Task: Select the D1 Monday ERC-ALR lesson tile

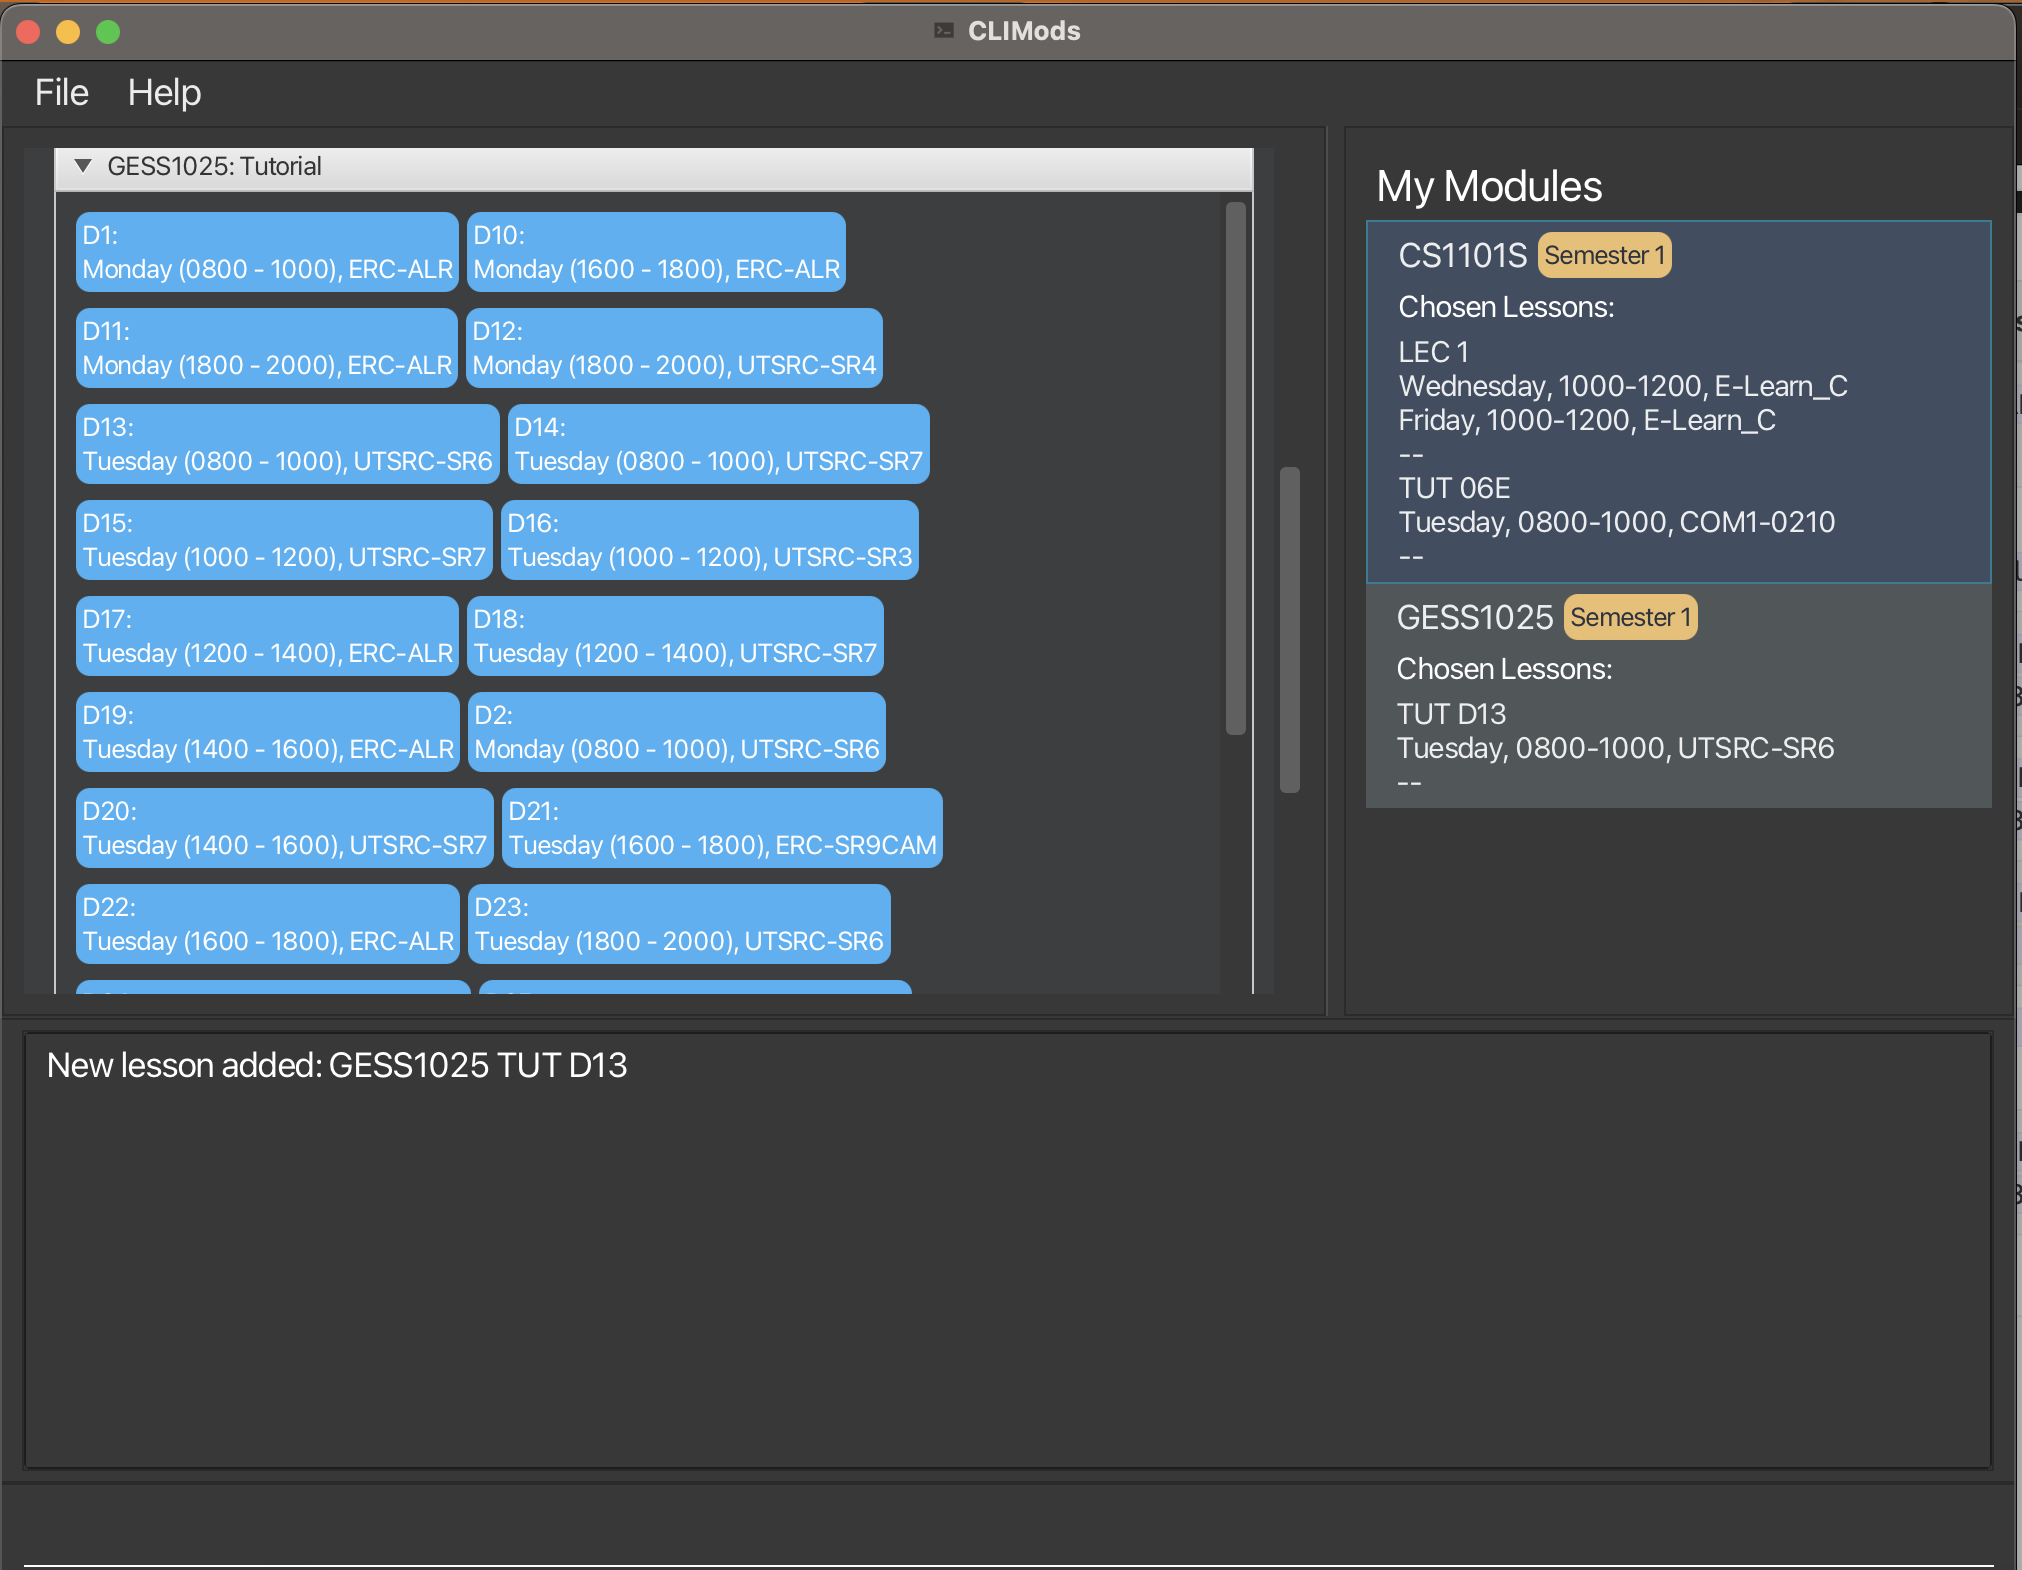Action: 267,252
